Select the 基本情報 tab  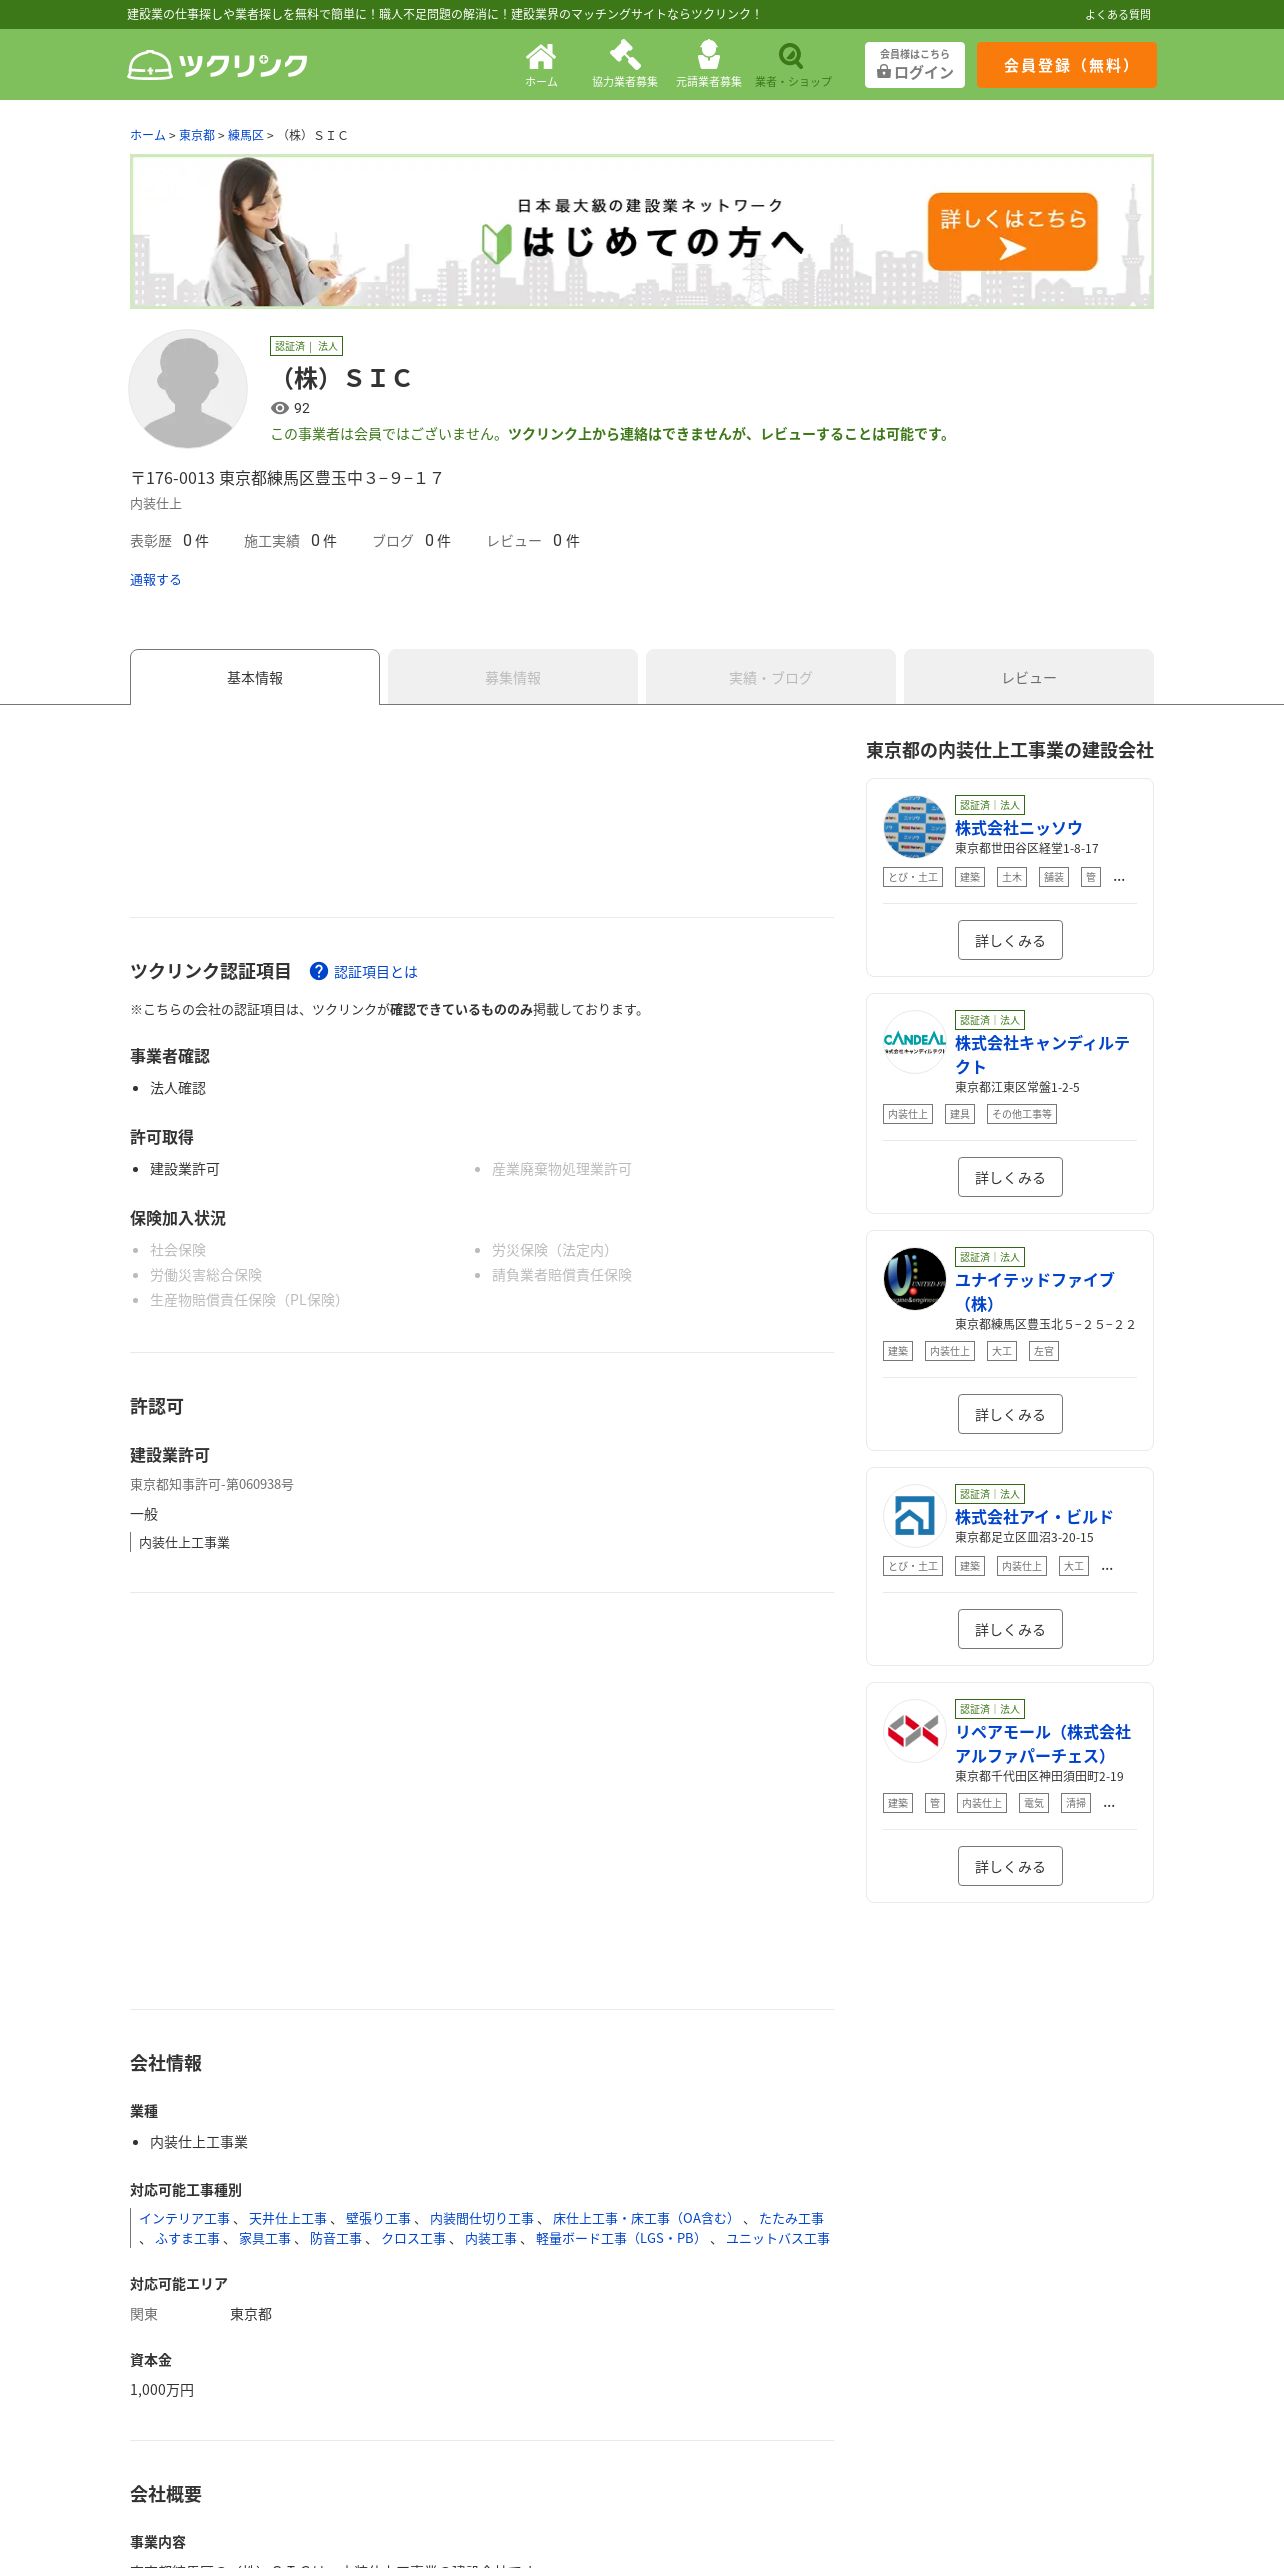[x=255, y=677]
